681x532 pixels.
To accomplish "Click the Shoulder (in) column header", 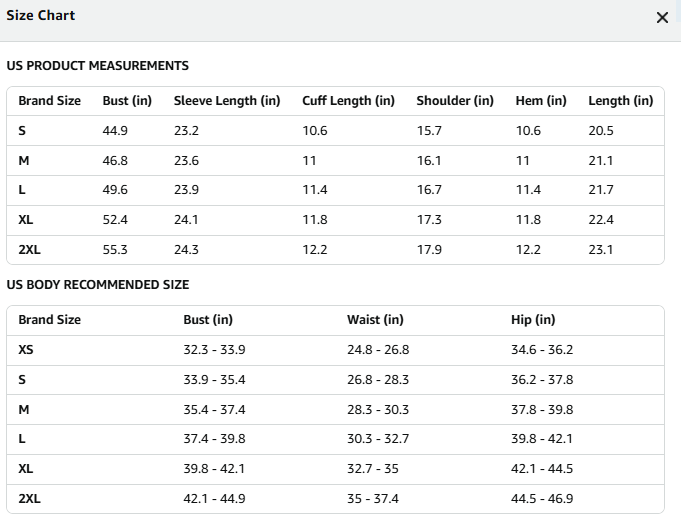I will click(455, 101).
